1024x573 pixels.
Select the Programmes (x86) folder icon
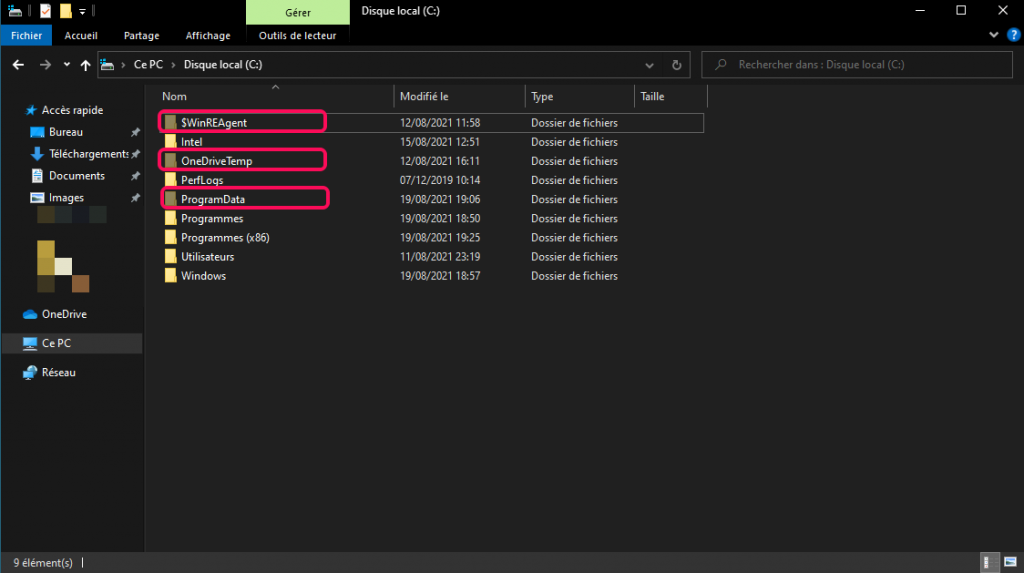coord(170,237)
